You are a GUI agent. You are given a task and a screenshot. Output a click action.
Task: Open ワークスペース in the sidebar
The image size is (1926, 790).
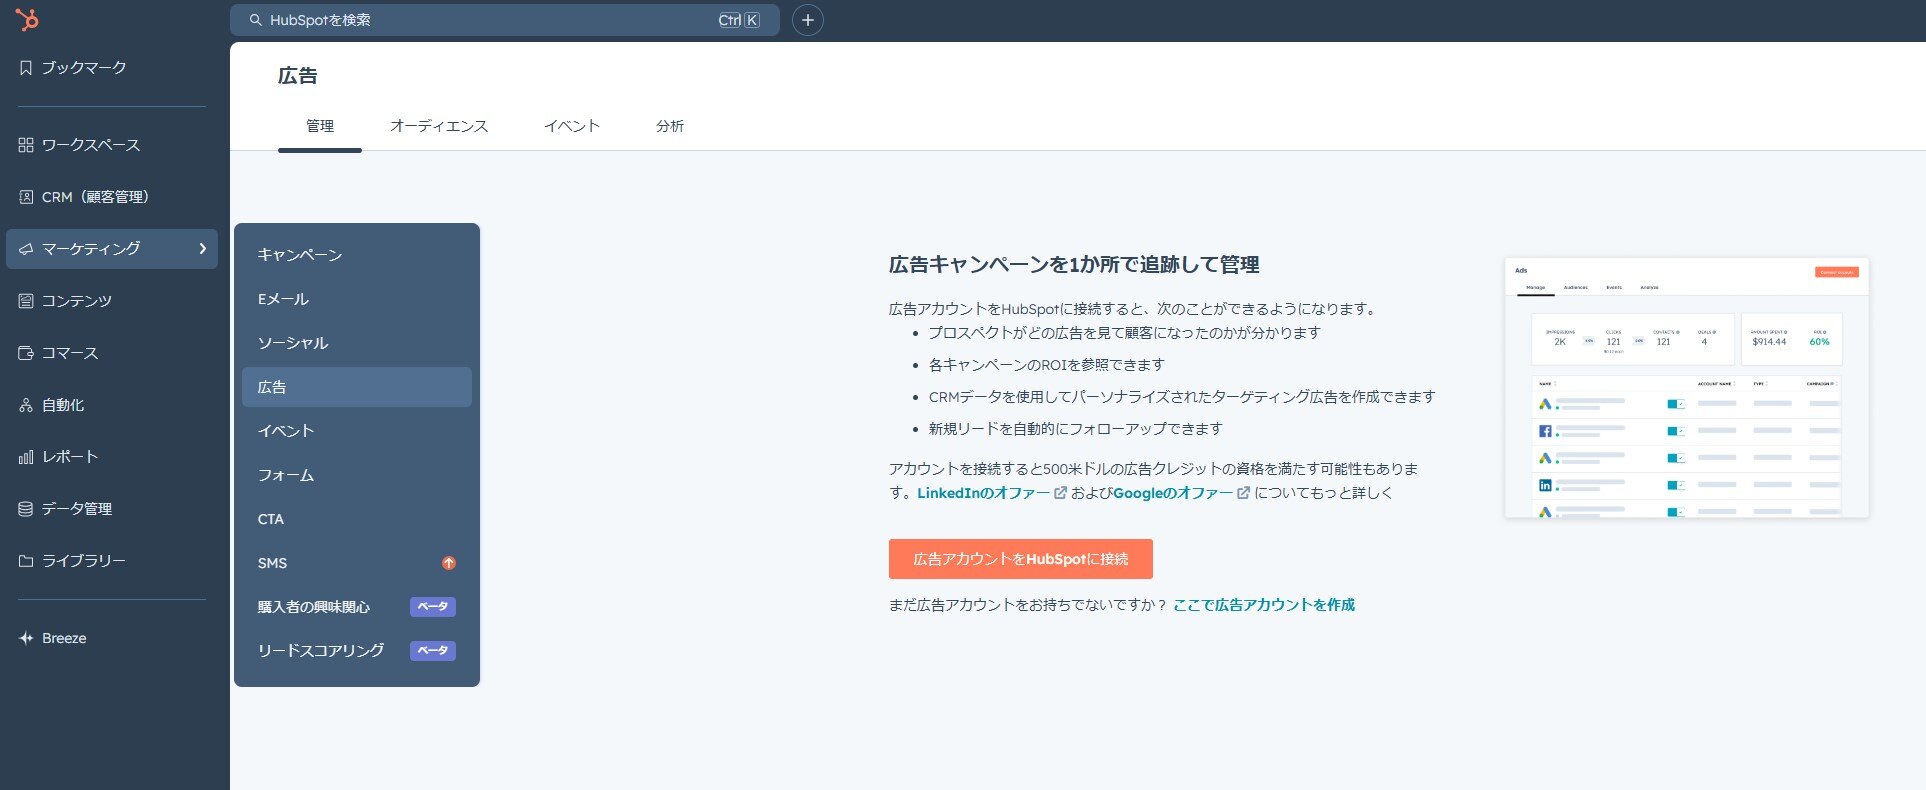coord(112,145)
